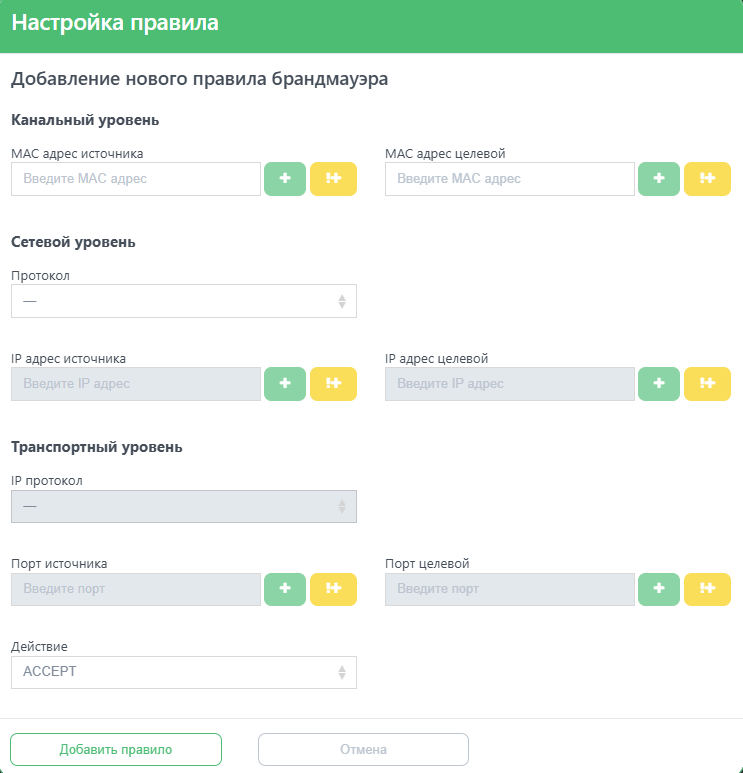The image size is (743, 773).
Task: Click the Отмена button
Action: [363, 749]
